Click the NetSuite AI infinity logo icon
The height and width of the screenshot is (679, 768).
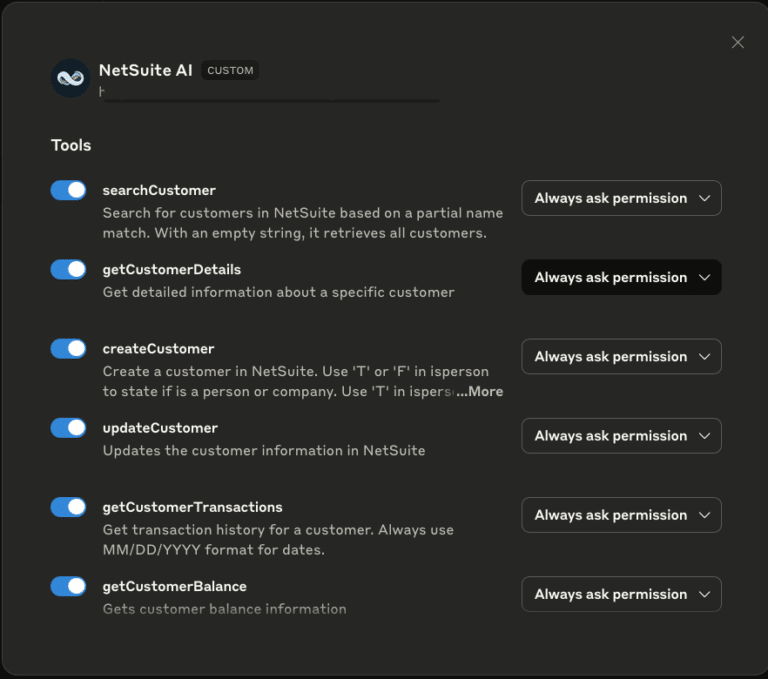pyautogui.click(x=71, y=78)
